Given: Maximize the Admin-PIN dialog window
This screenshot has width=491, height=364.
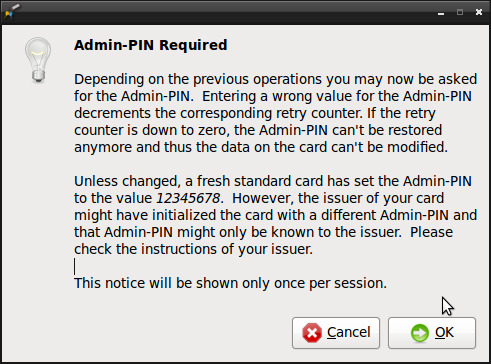Looking at the screenshot, I should click(x=460, y=12).
